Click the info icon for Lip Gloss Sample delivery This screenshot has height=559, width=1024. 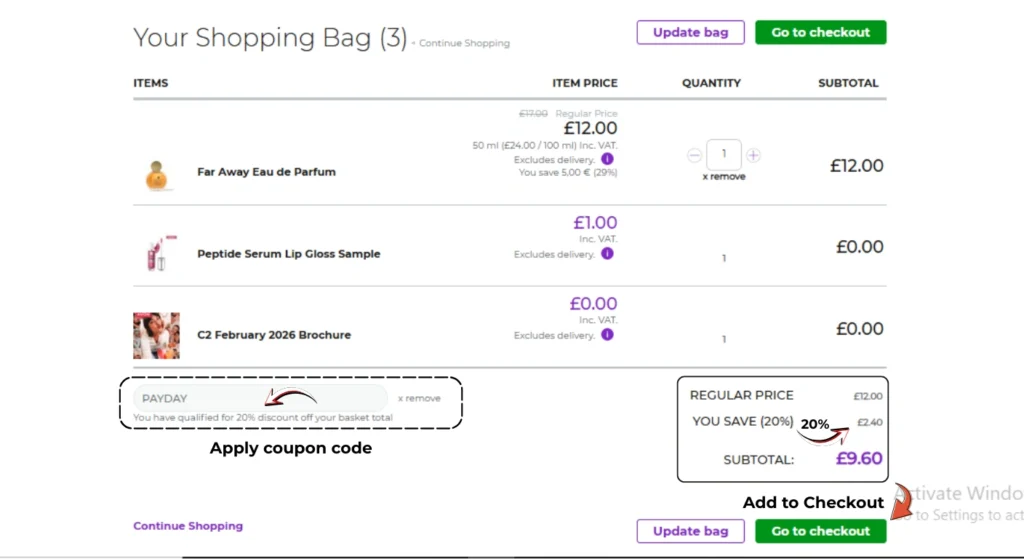pyautogui.click(x=608, y=254)
